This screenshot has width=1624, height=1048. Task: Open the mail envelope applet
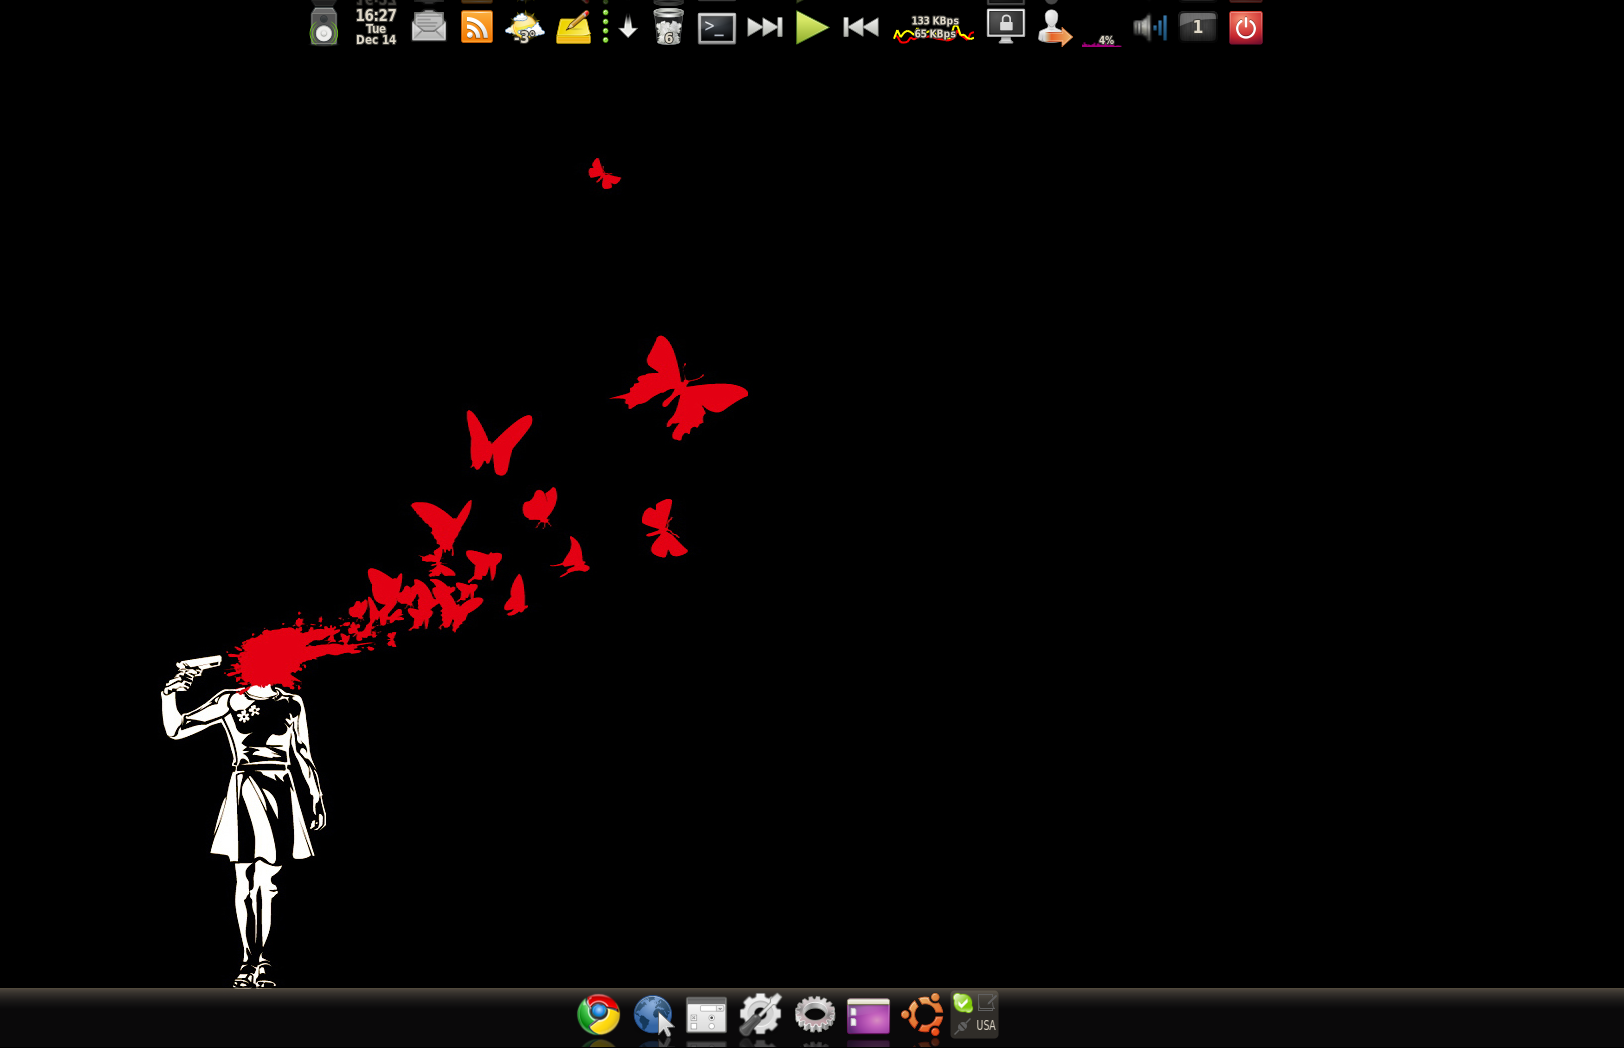[429, 27]
